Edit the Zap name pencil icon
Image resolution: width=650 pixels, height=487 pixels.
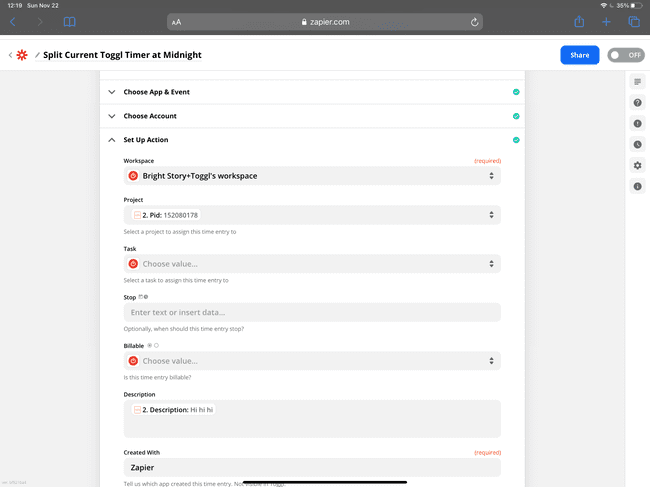click(x=37, y=55)
